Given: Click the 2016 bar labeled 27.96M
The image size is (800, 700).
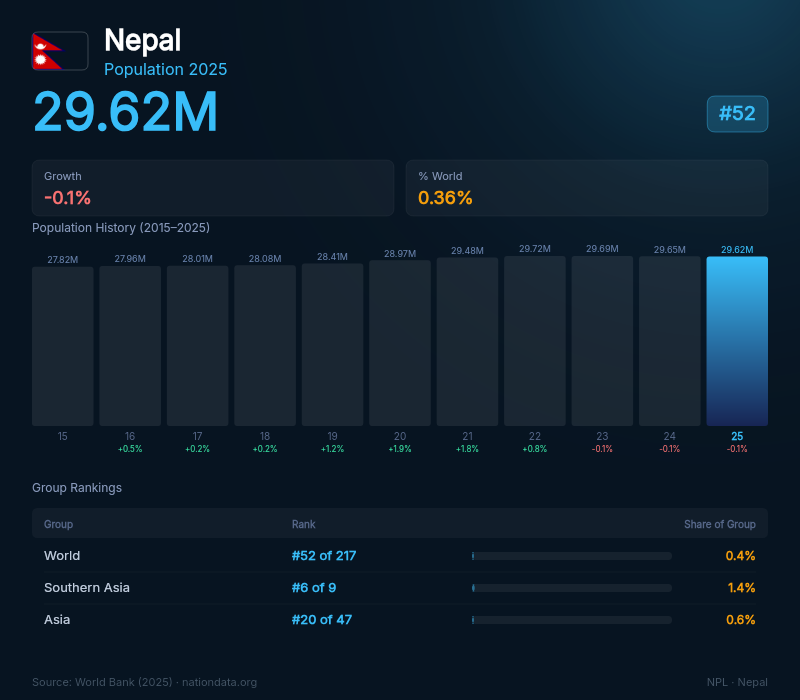Looking at the screenshot, I should (130, 345).
